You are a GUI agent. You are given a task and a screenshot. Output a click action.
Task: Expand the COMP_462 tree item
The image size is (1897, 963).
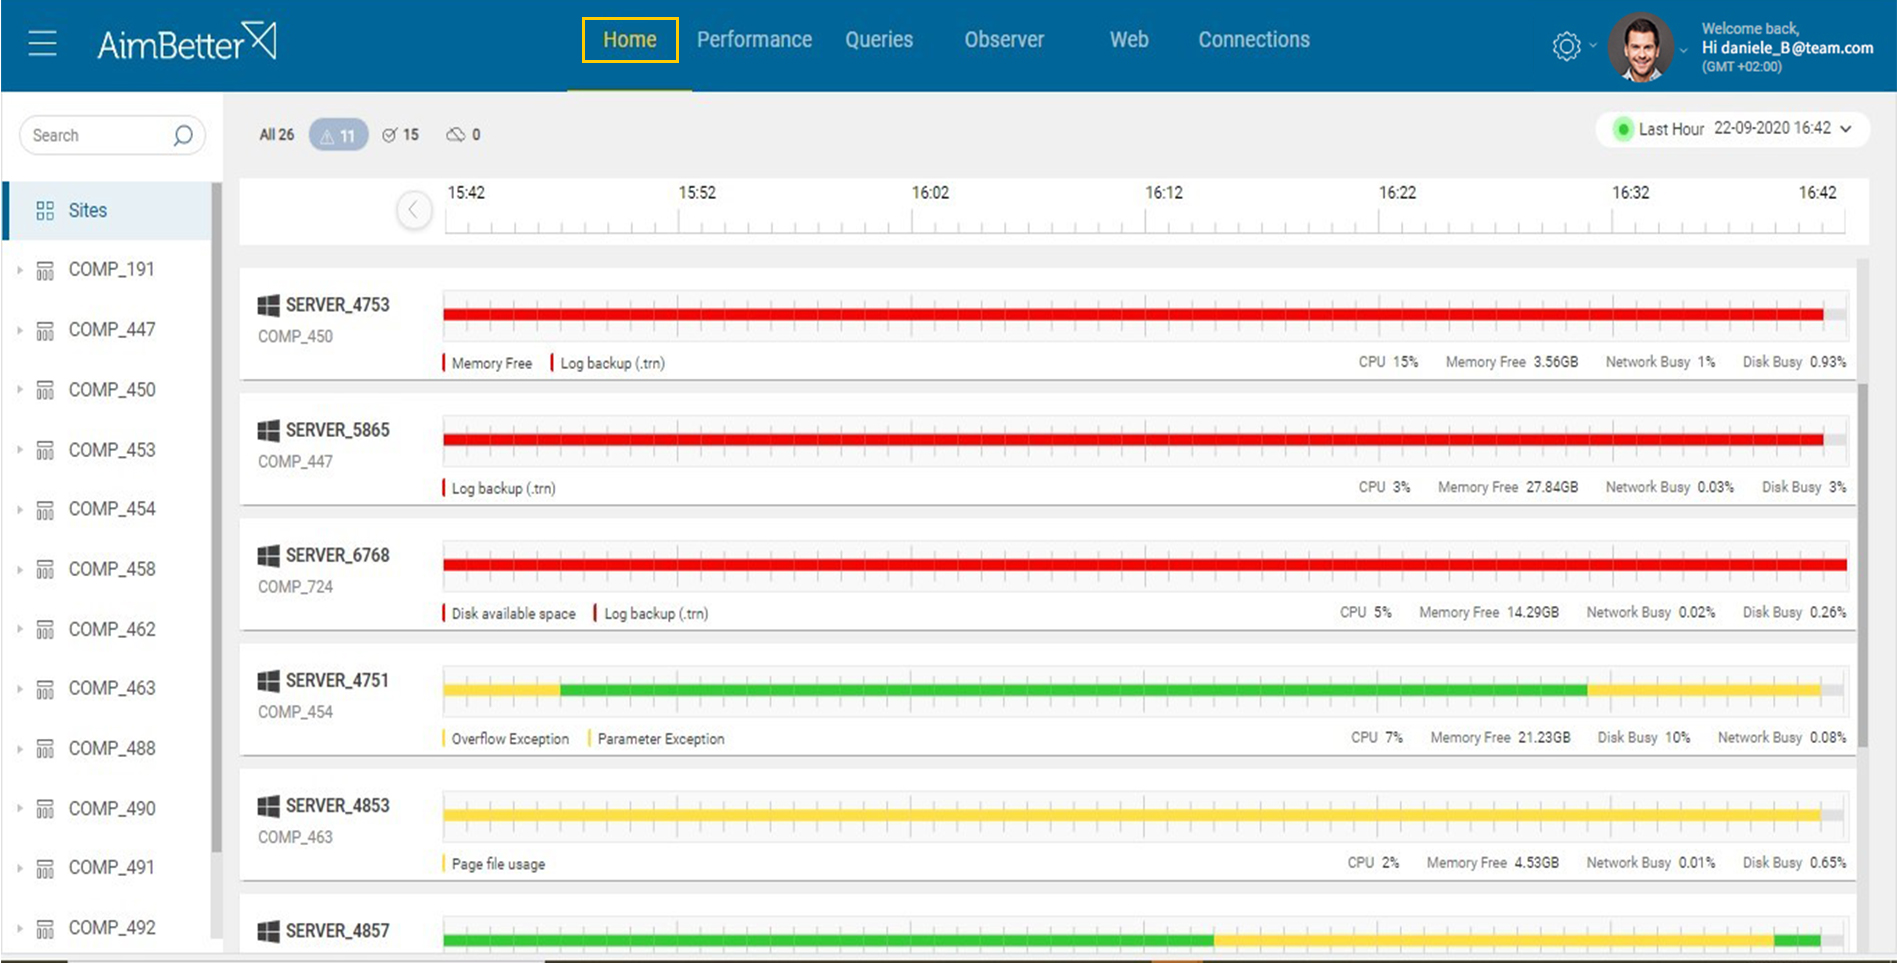pos(18,629)
